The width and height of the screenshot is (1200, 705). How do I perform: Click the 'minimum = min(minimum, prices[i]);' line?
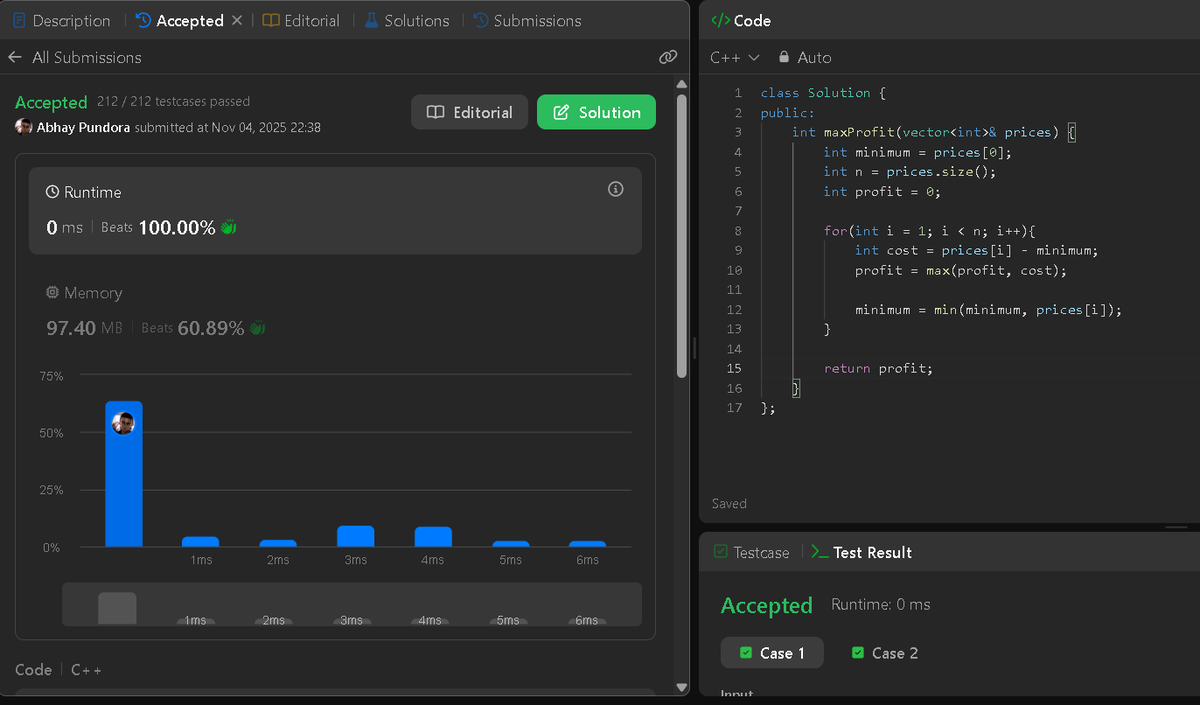[x=988, y=309]
